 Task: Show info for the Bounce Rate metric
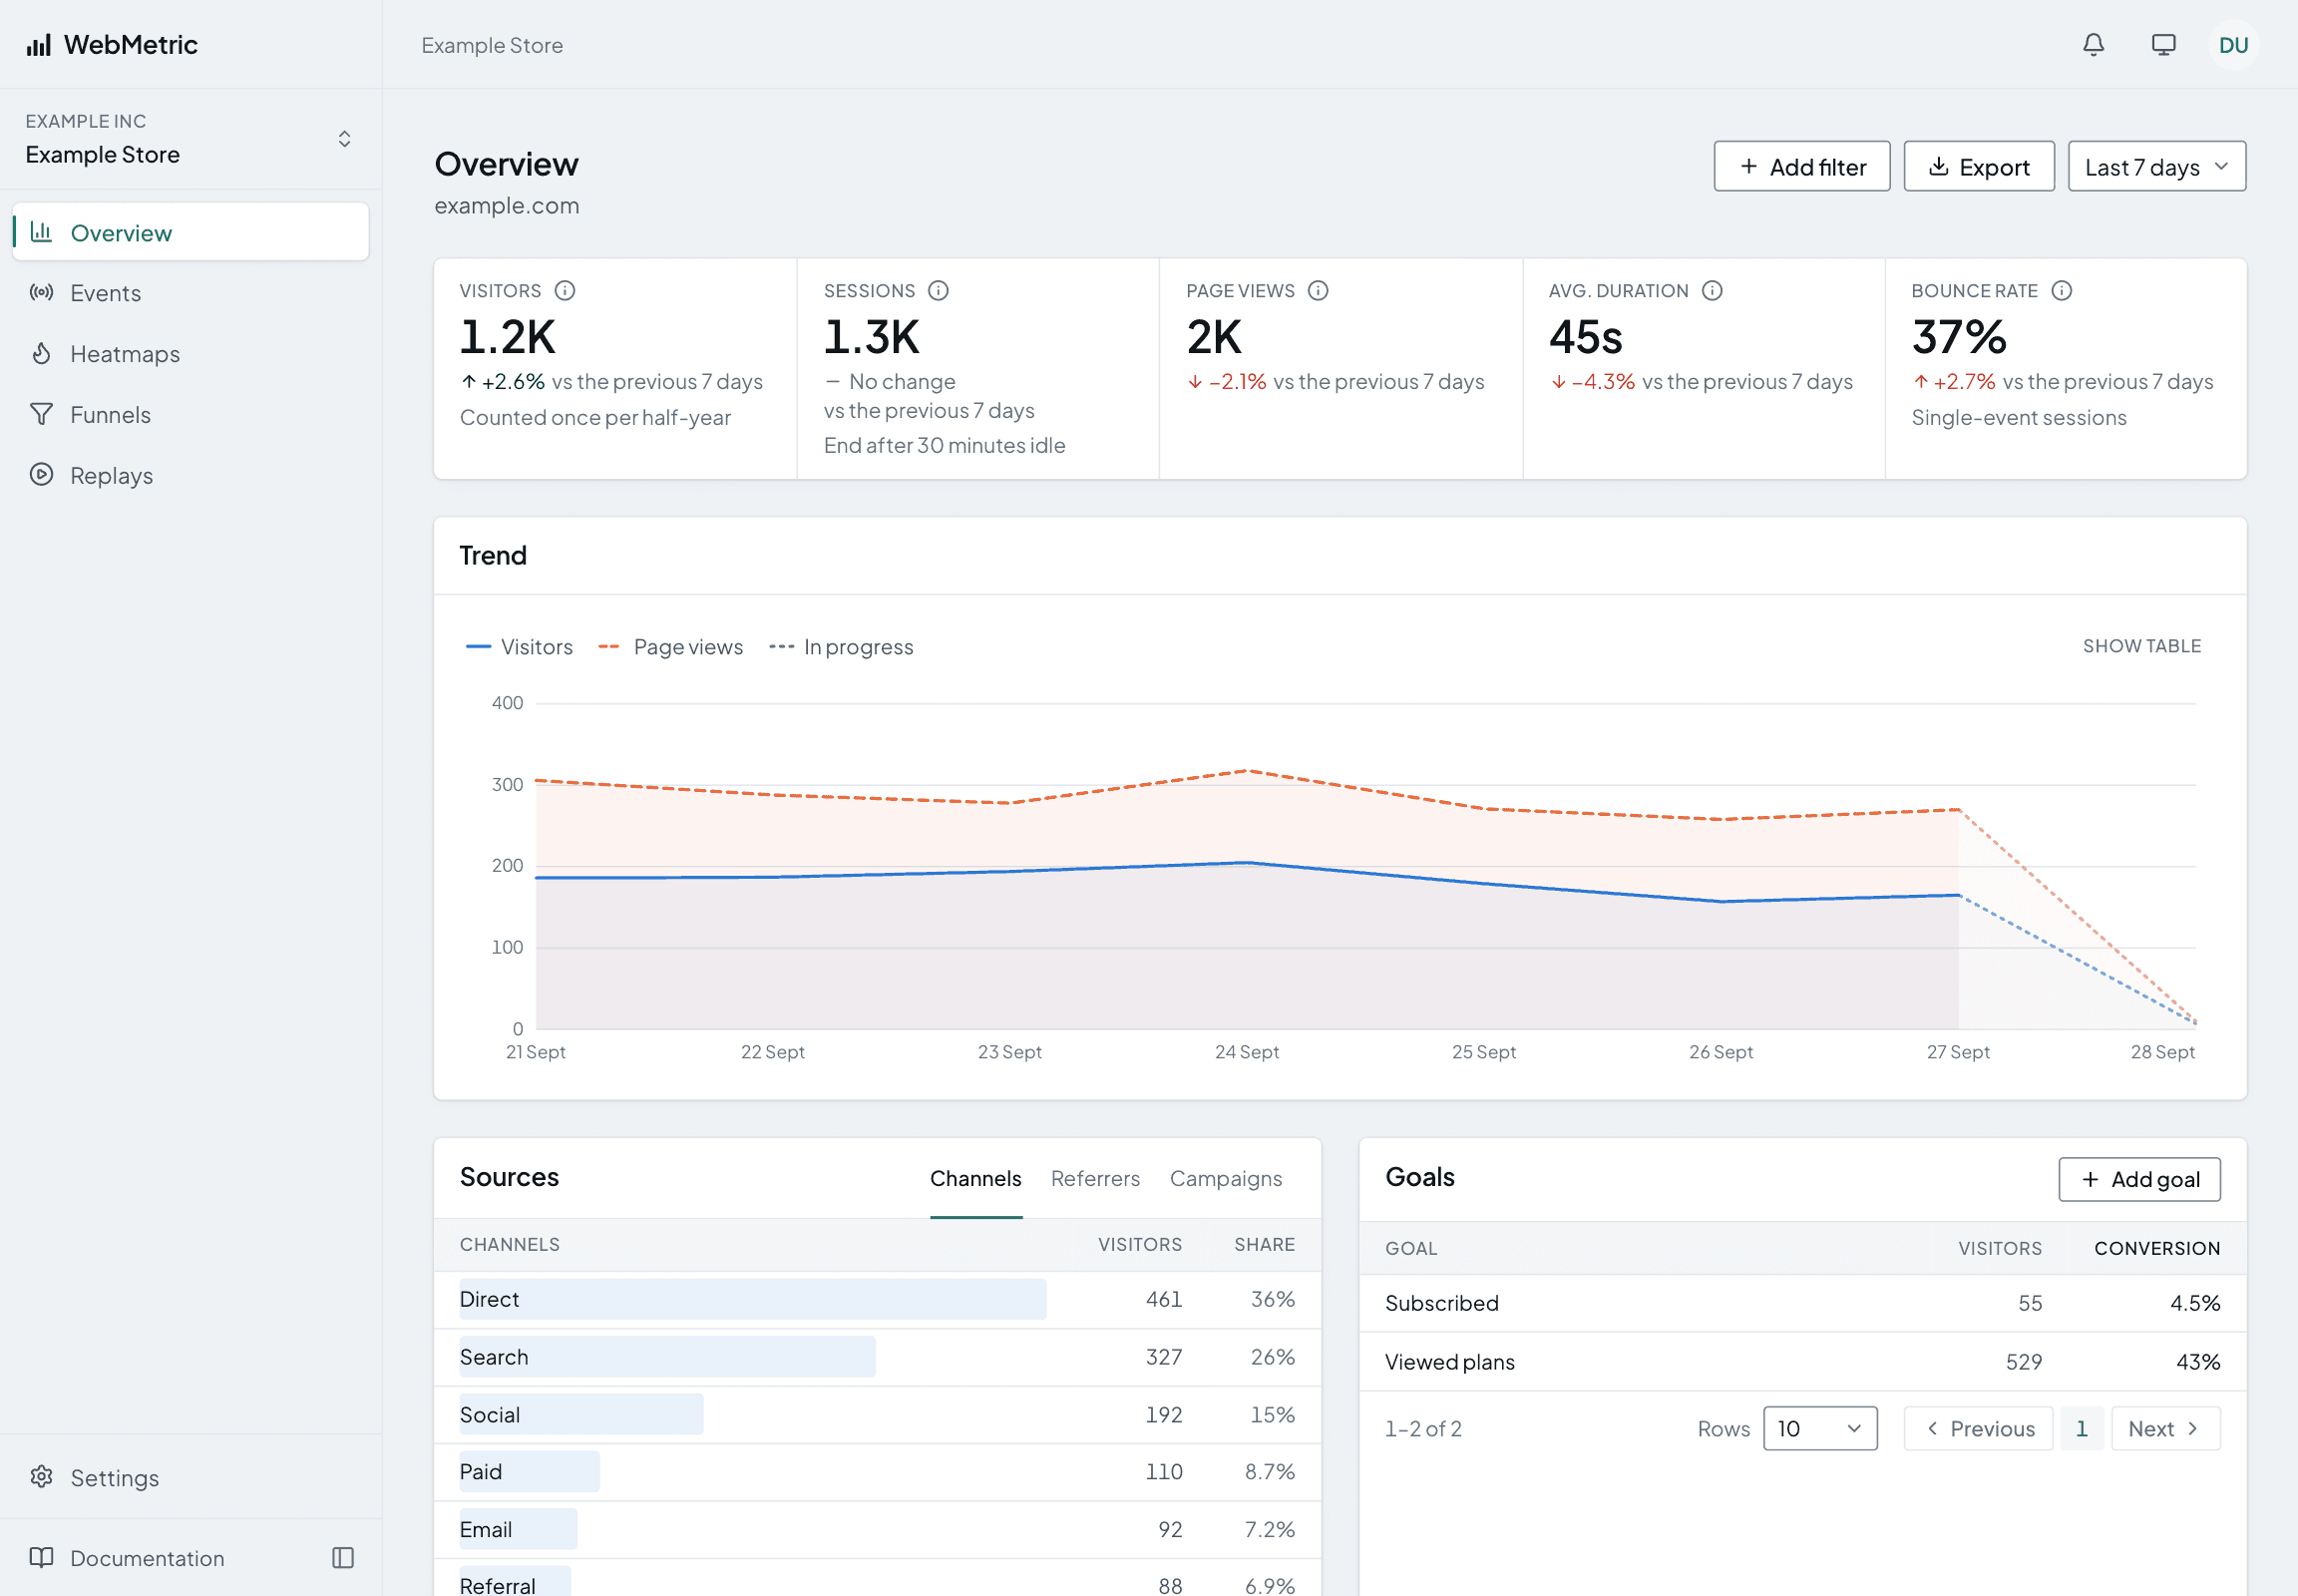click(x=2061, y=291)
